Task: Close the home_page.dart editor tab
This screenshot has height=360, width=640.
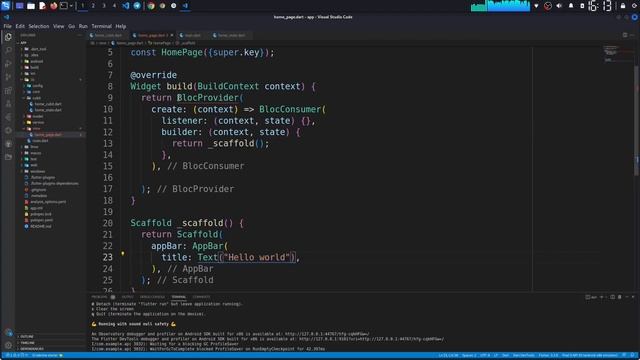Action: tap(172, 36)
